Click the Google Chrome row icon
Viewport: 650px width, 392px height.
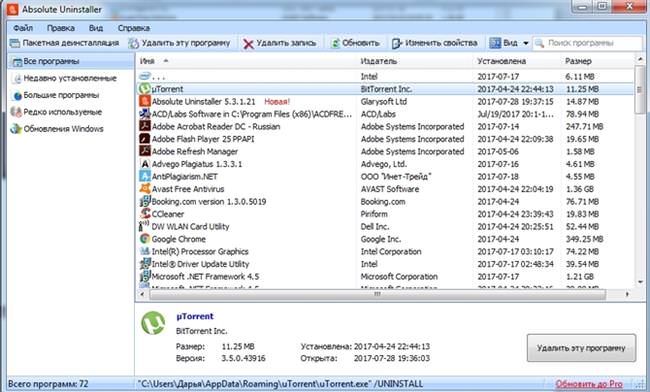point(145,239)
